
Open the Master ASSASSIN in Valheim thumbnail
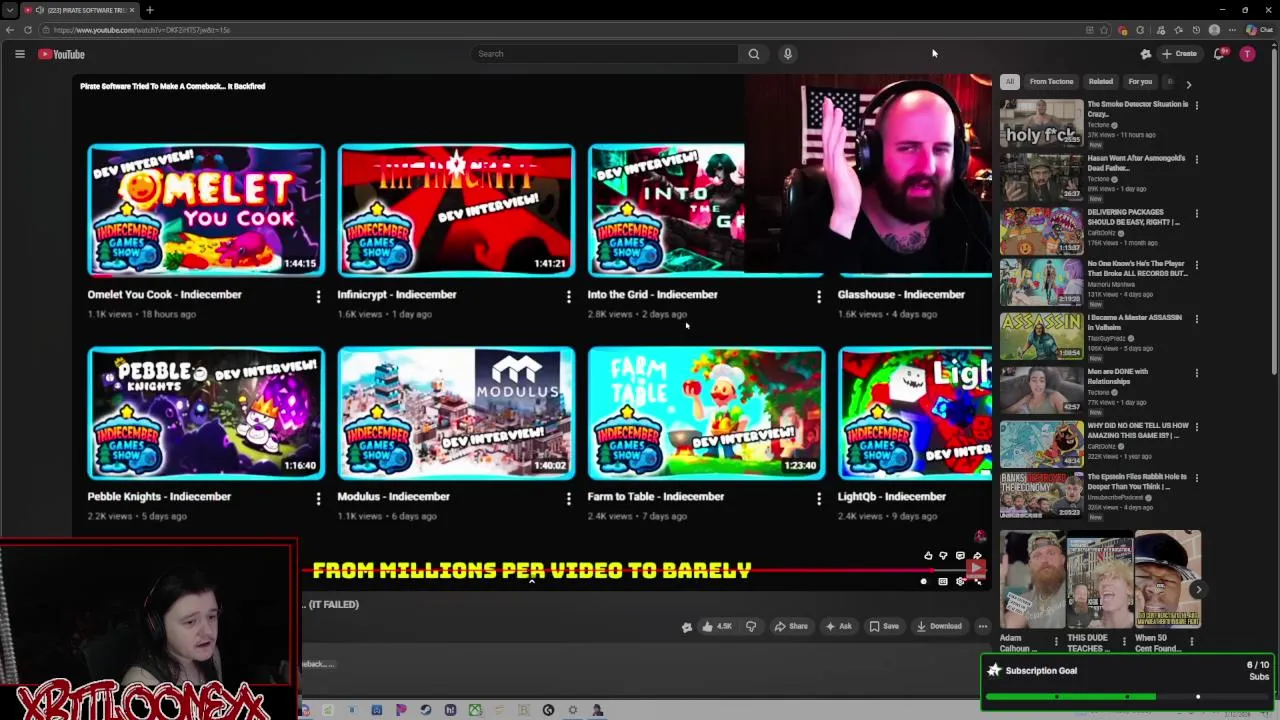[1041, 336]
